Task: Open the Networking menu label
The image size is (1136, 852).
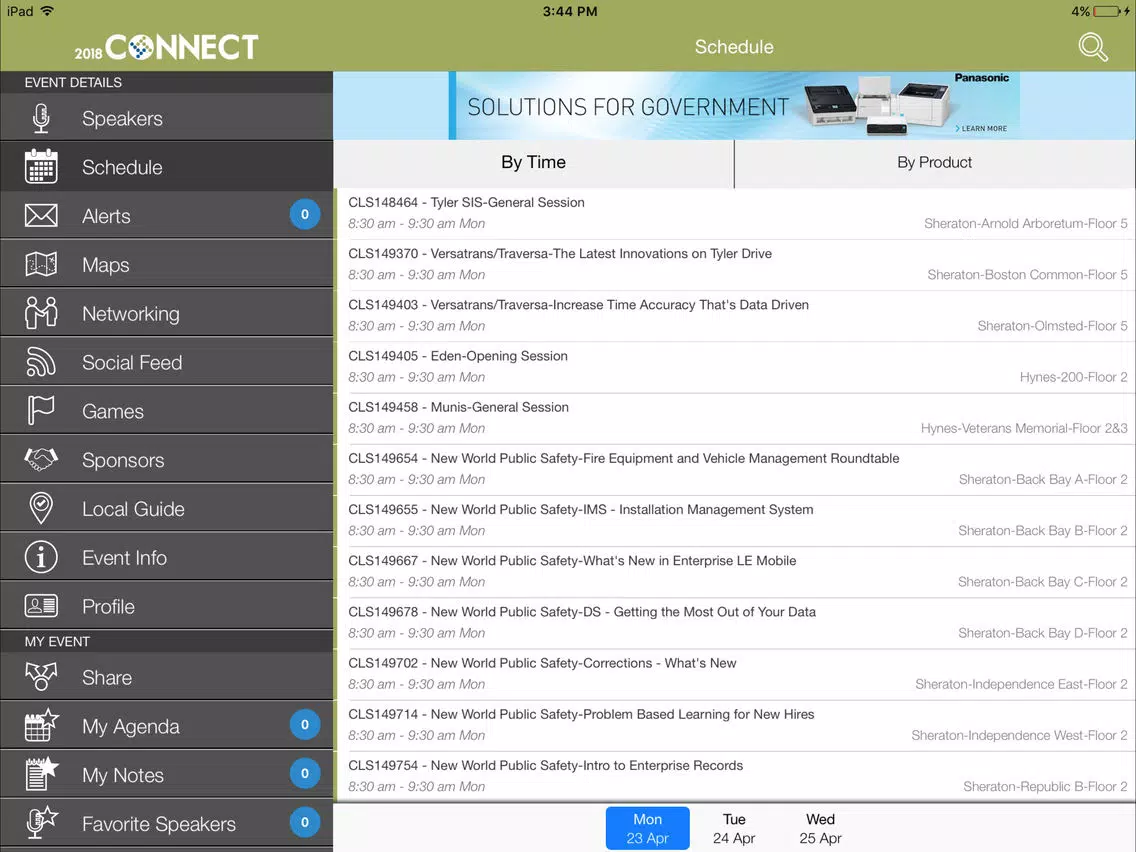Action: [130, 314]
